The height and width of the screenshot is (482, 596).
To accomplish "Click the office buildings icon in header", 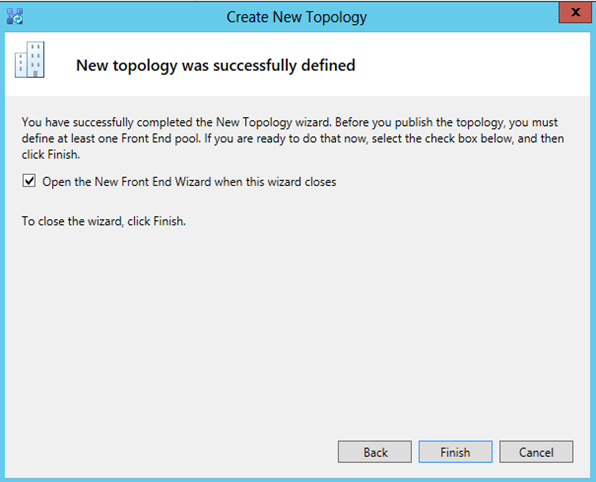I will tap(30, 60).
